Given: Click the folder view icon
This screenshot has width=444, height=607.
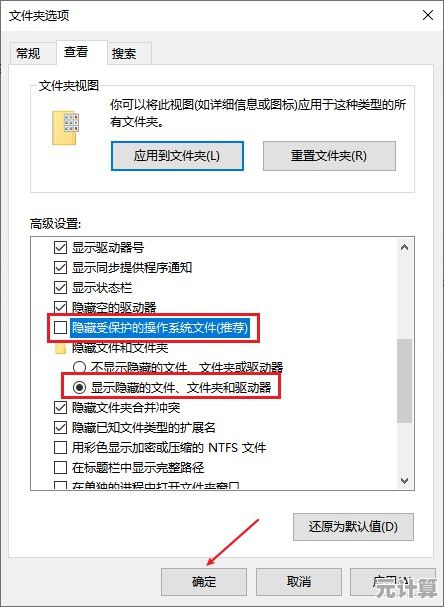Looking at the screenshot, I should pyautogui.click(x=65, y=128).
